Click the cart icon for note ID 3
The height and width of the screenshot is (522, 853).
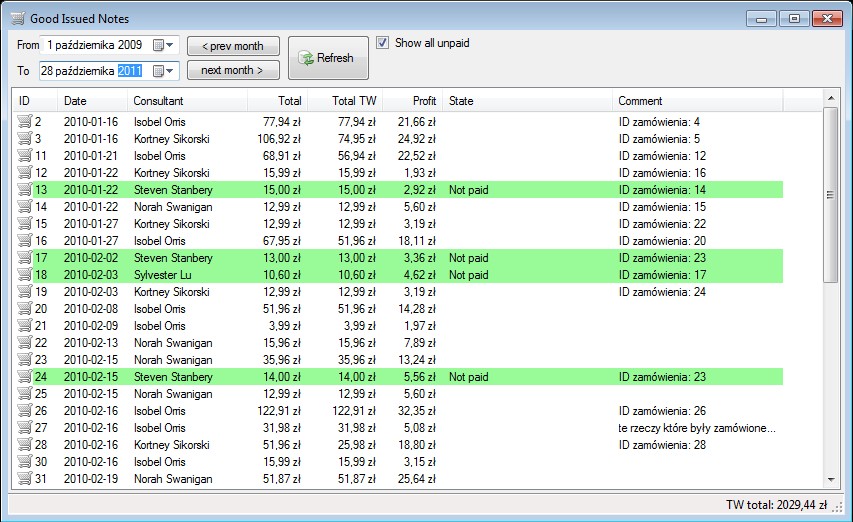pyautogui.click(x=25, y=138)
